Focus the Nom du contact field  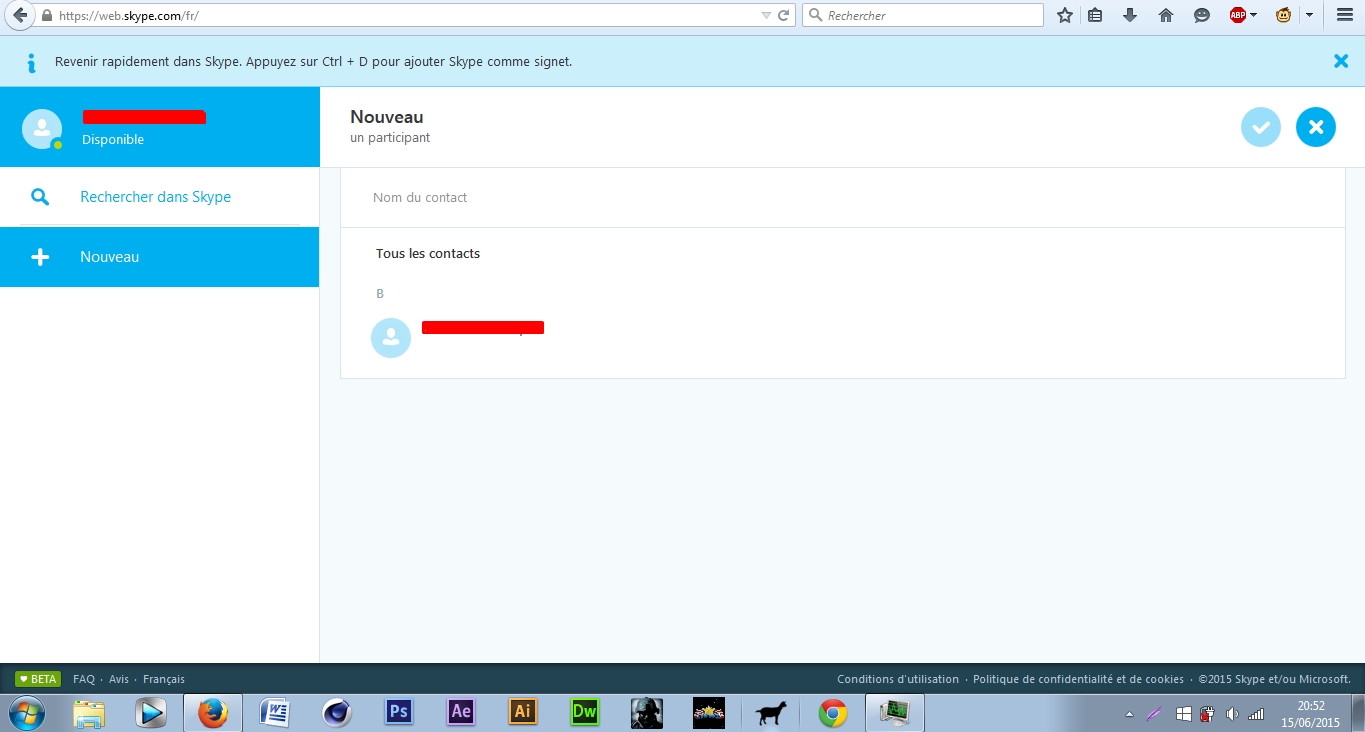(x=843, y=198)
